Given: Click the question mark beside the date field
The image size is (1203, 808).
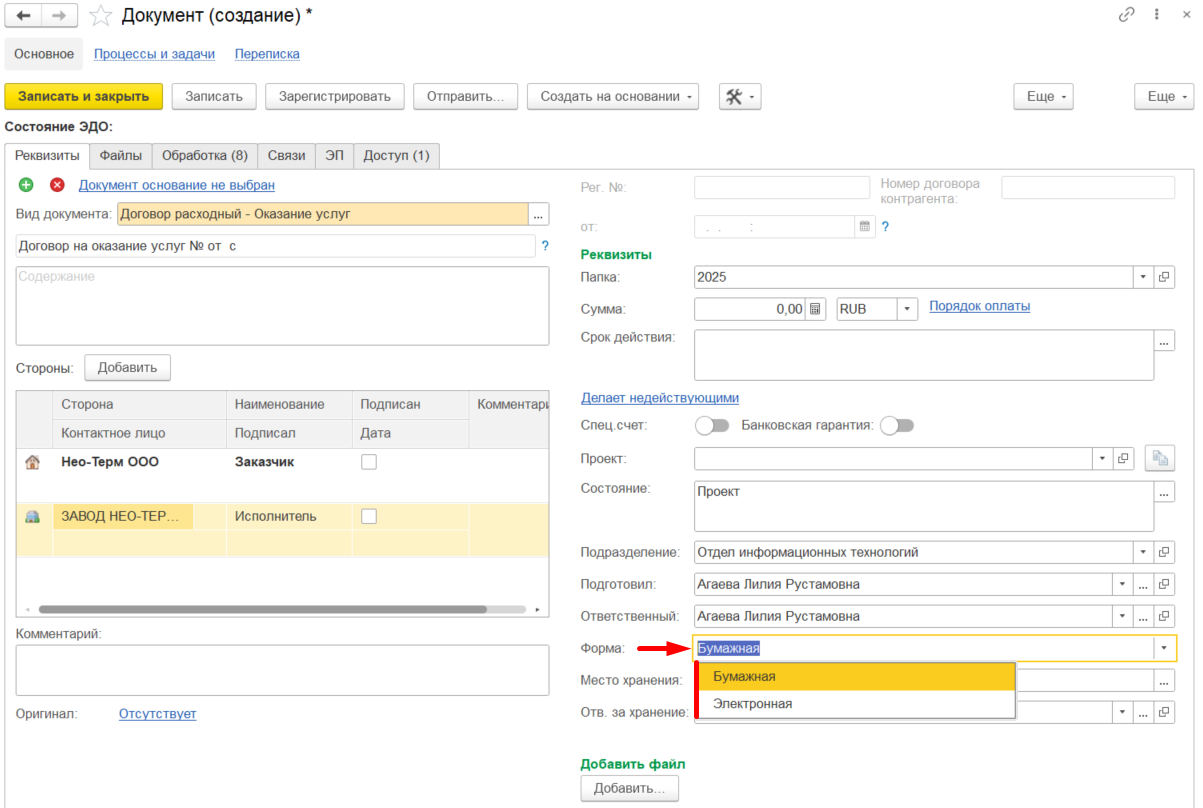Looking at the screenshot, I should pos(885,227).
